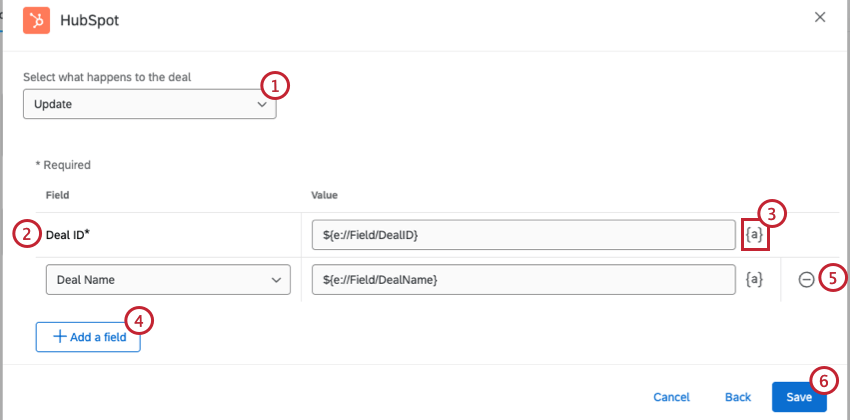850x420 pixels.
Task: Open piped text menu for Deal ID value
Action: [755, 235]
